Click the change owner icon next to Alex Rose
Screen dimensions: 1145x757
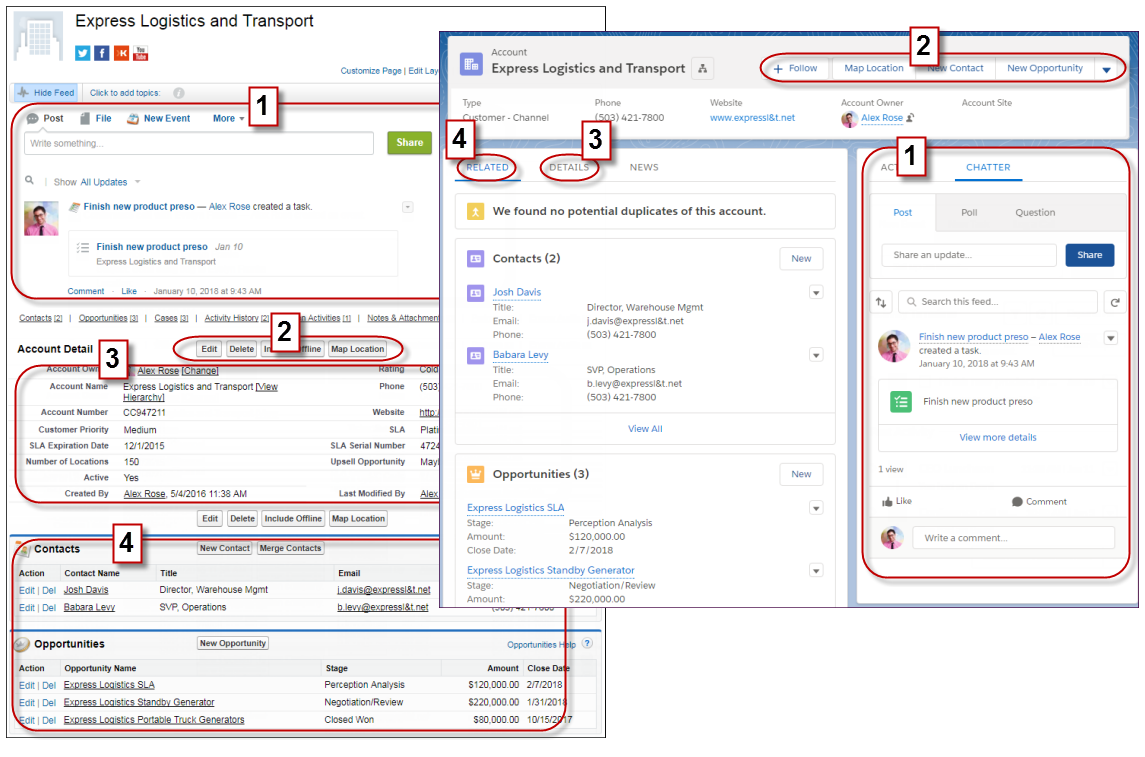(x=910, y=118)
